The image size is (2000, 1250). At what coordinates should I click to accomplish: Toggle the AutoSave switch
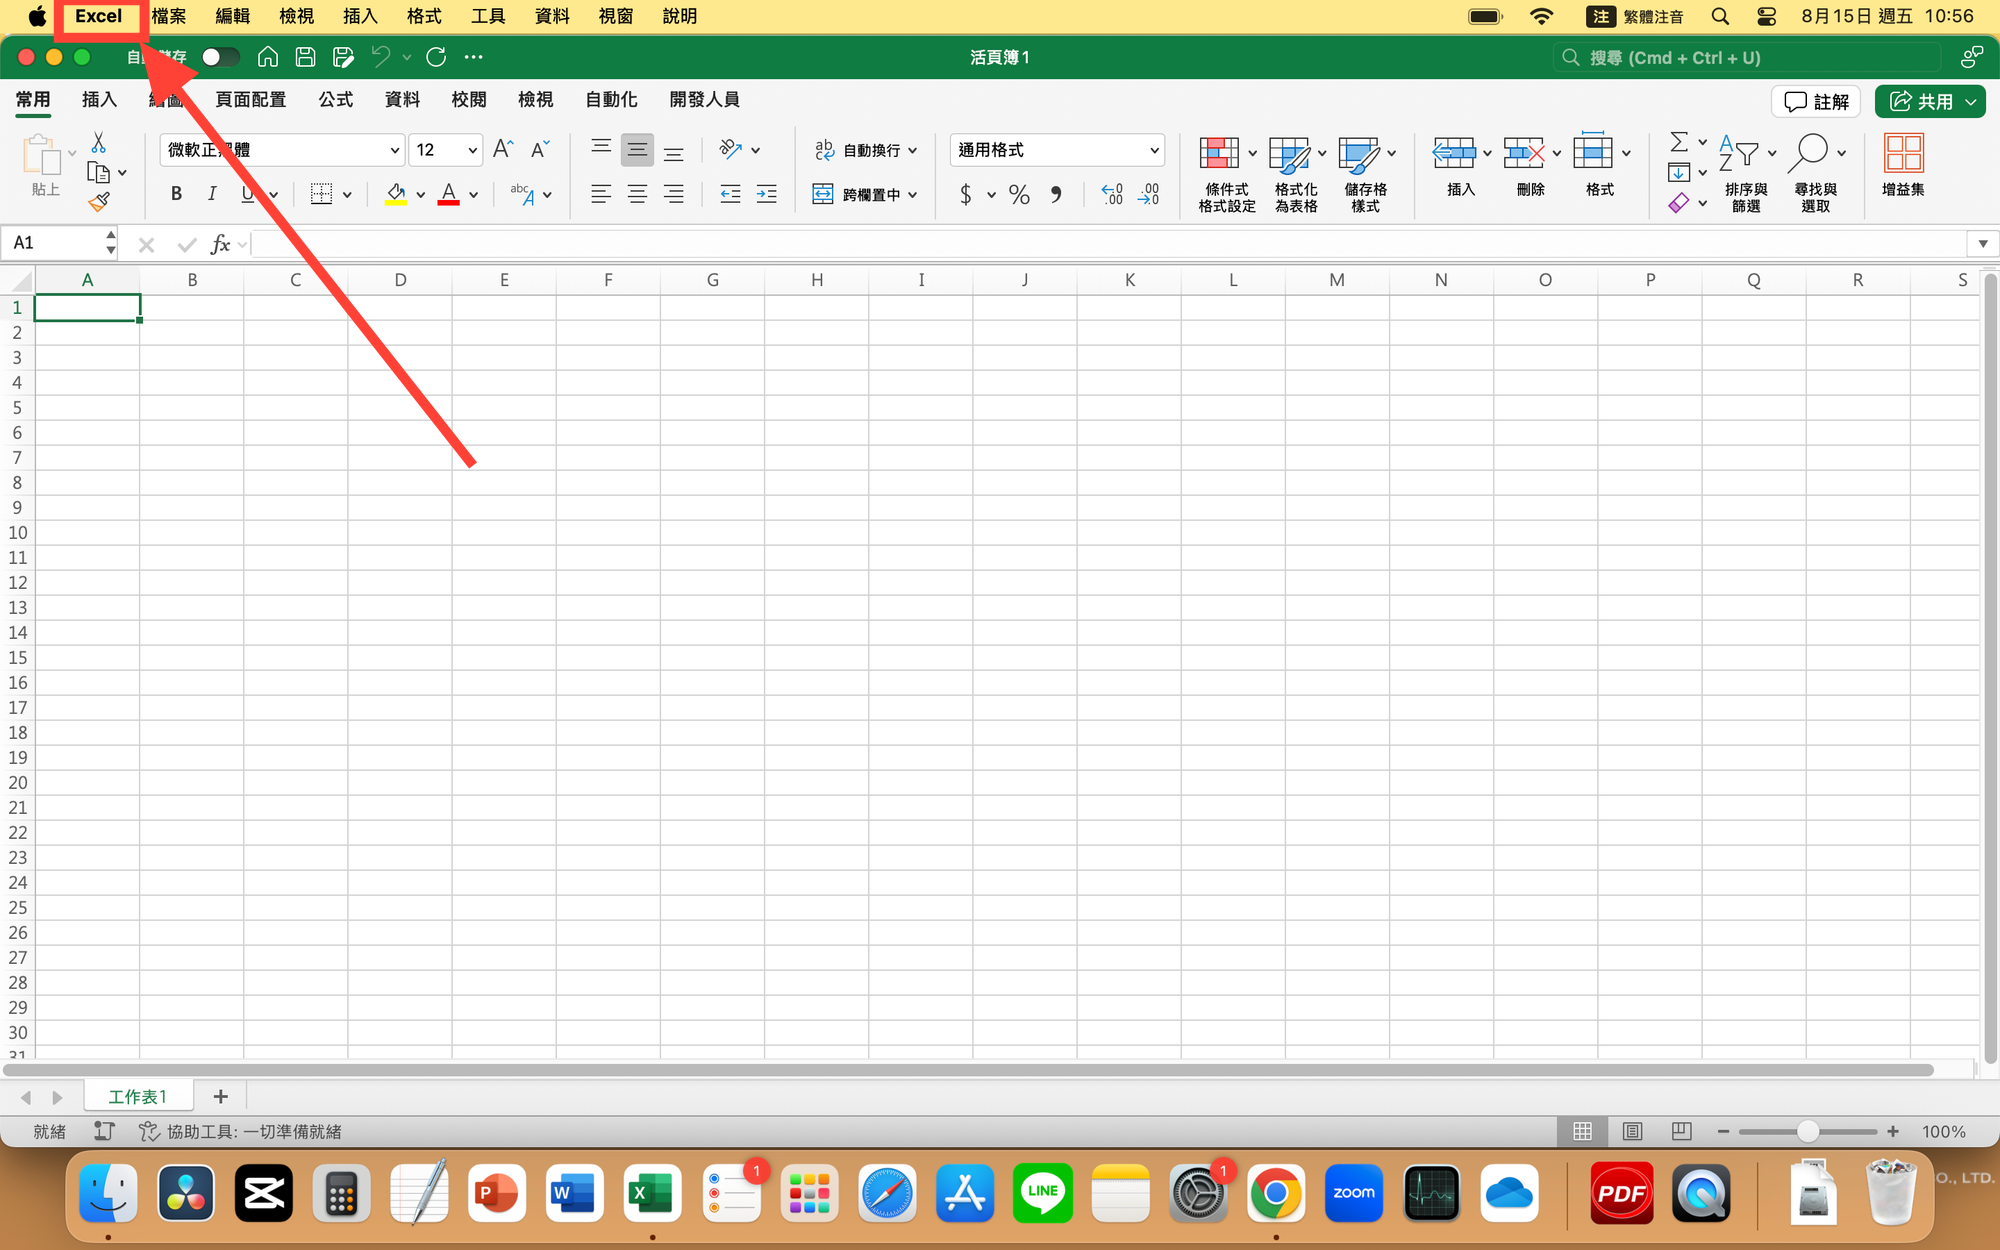219,57
